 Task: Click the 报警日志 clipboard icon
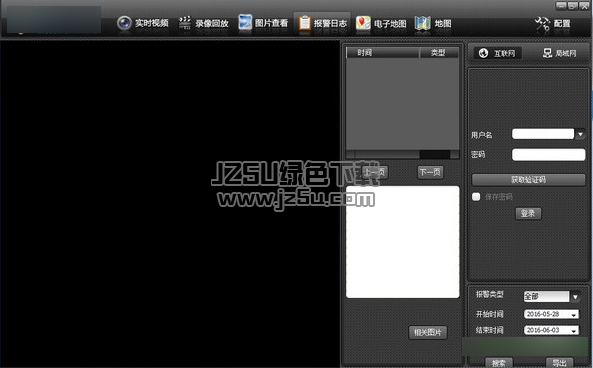pos(304,23)
